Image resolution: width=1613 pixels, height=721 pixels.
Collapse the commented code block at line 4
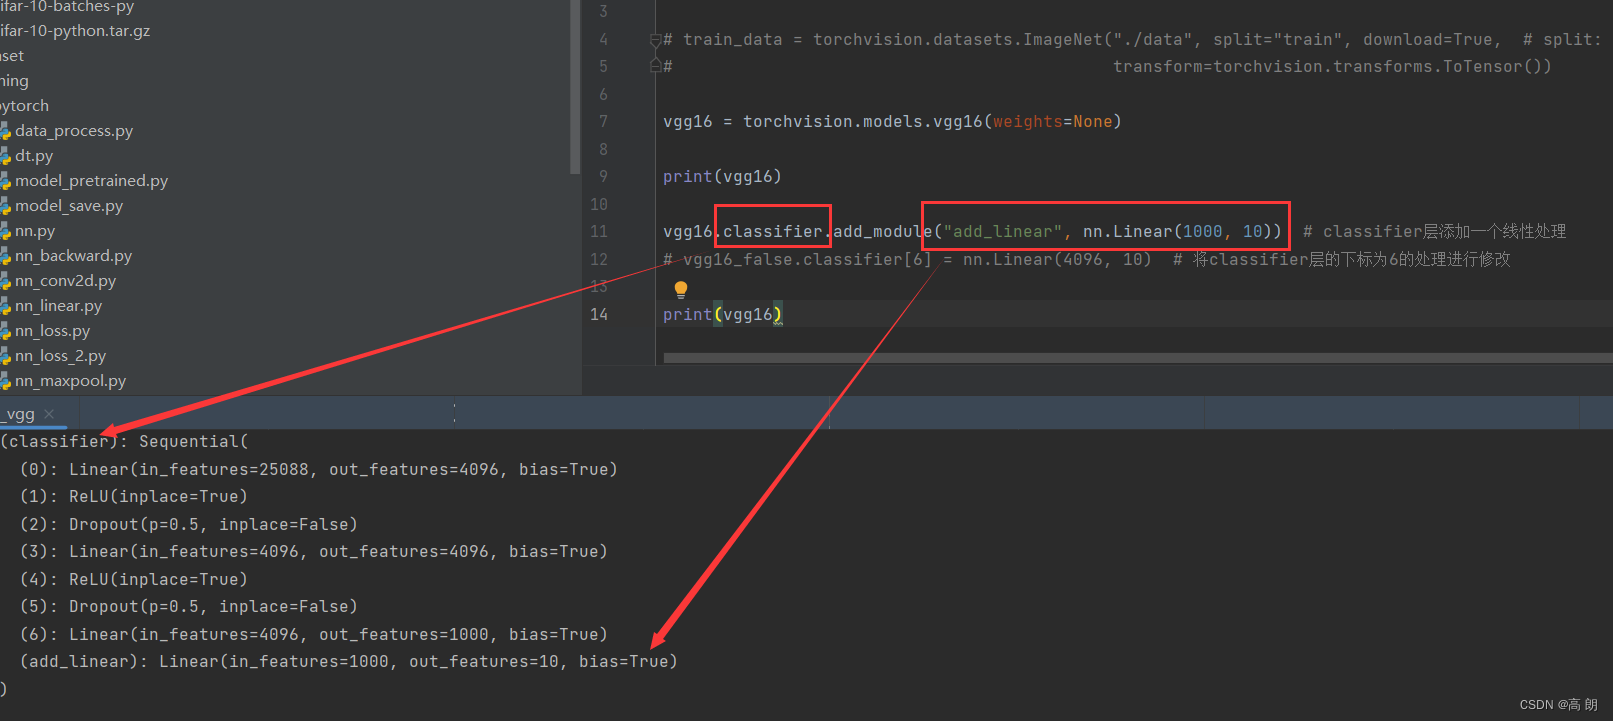655,40
